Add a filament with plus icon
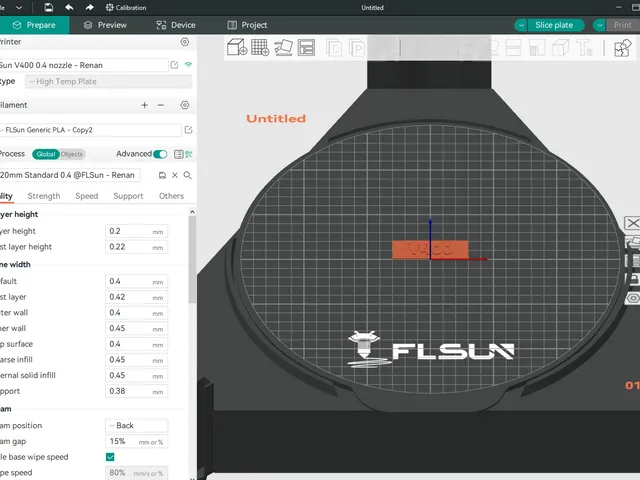Viewport: 640px width, 480px height. click(x=144, y=105)
